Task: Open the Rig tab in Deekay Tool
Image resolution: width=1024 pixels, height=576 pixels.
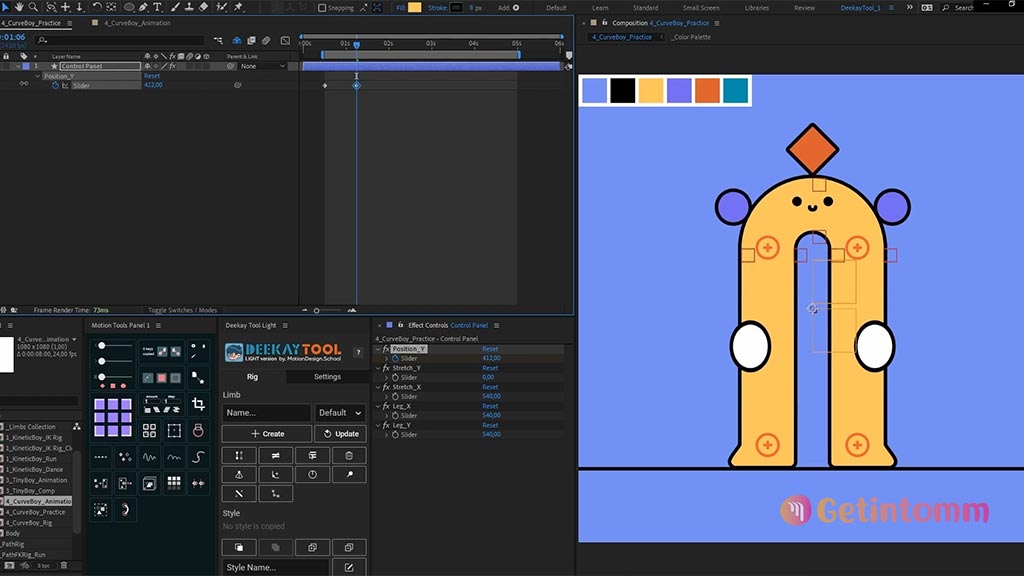Action: 252,377
